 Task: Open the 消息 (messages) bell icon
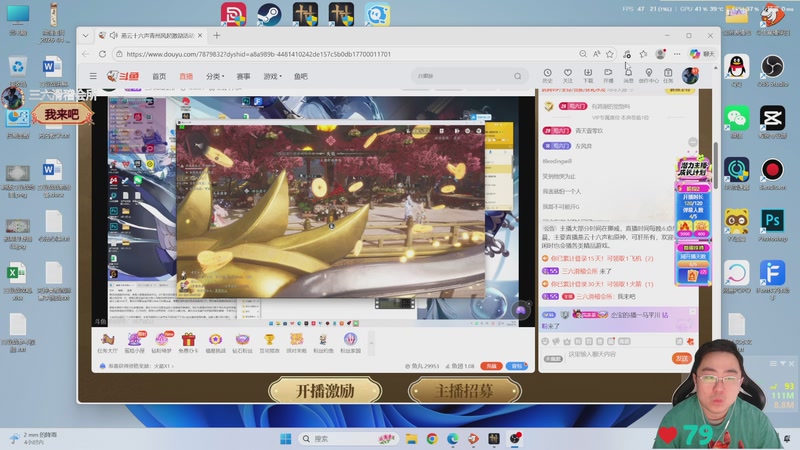coord(629,76)
